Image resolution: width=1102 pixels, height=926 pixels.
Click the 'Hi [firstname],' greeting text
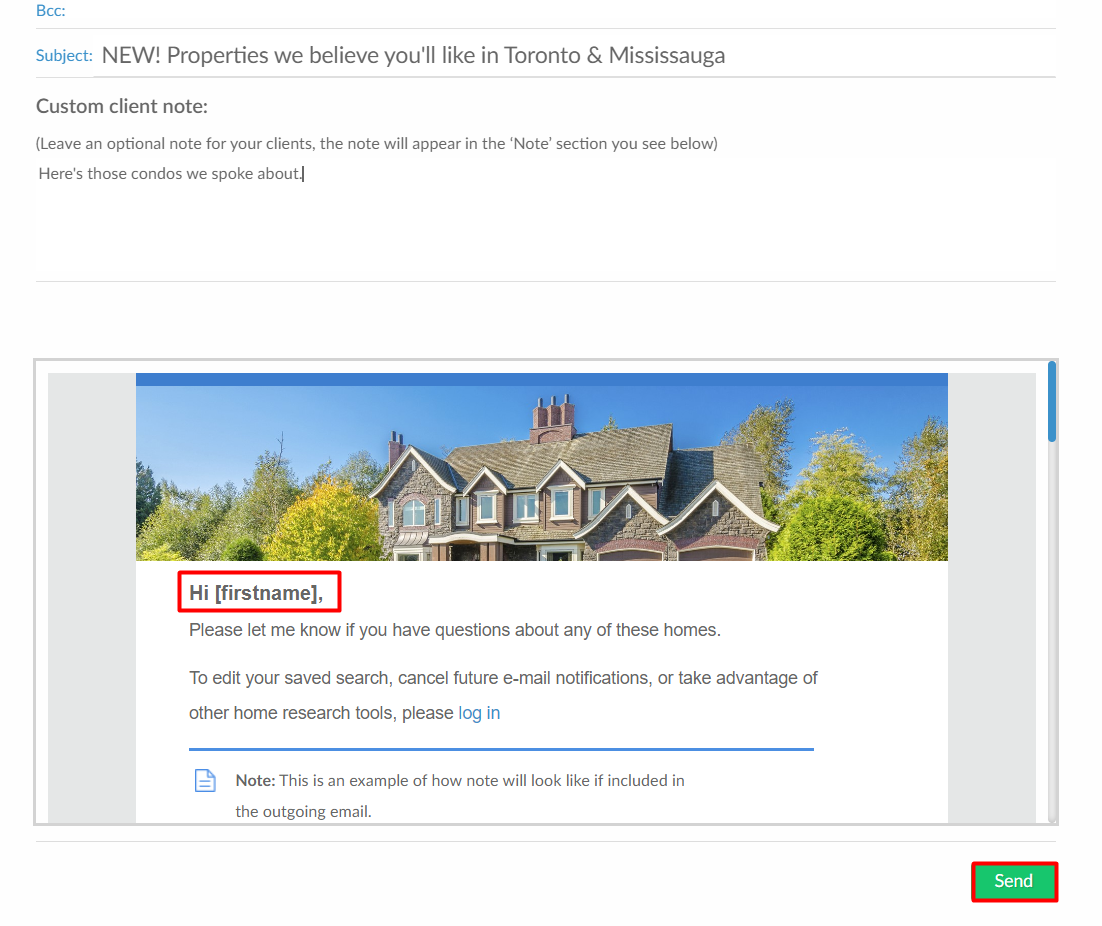(x=256, y=592)
